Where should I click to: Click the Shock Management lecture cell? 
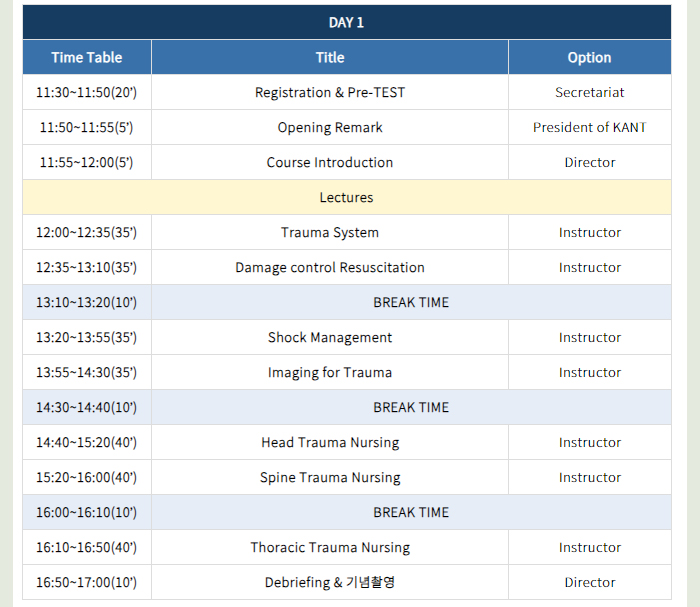pyautogui.click(x=330, y=337)
